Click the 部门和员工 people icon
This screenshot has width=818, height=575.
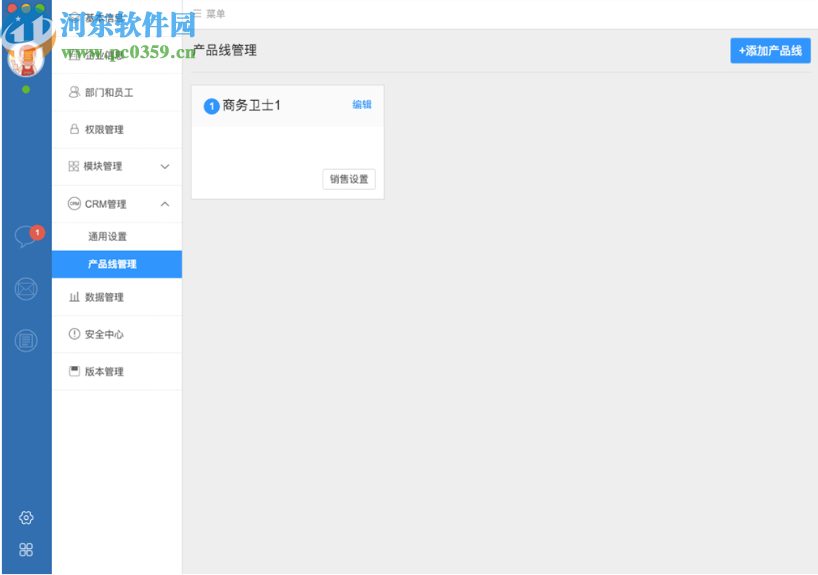click(x=74, y=92)
